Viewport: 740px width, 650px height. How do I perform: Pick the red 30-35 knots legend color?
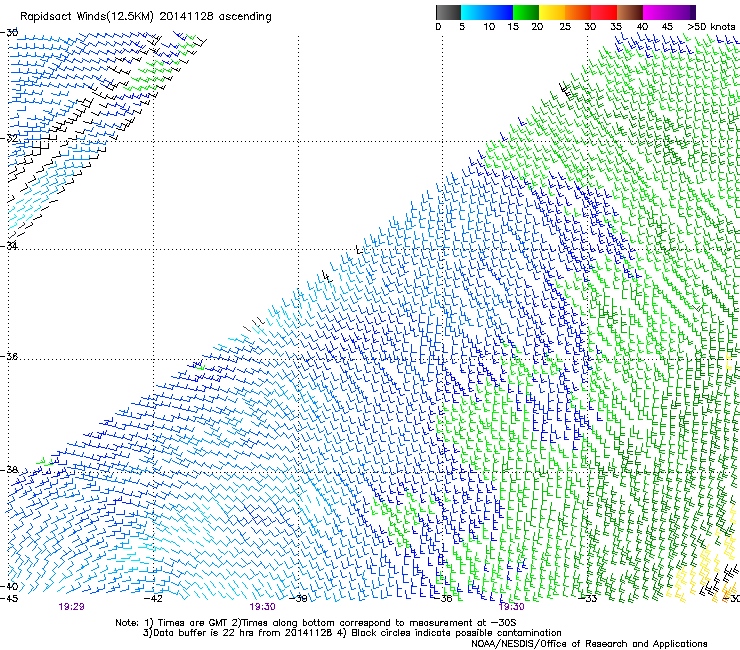click(604, 12)
